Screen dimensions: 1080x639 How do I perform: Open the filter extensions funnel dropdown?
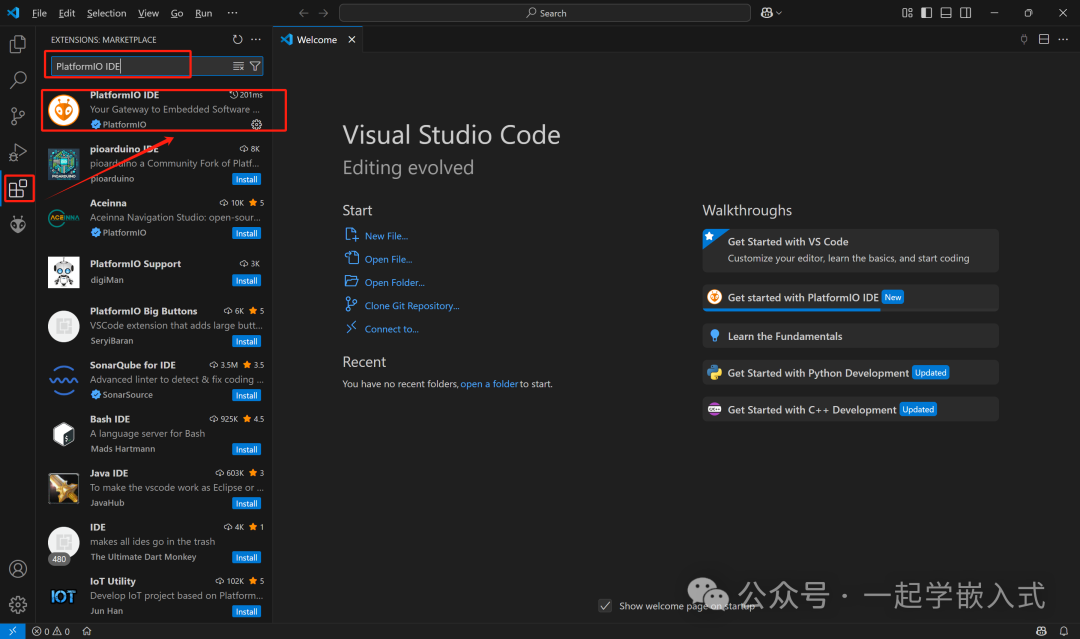point(257,64)
